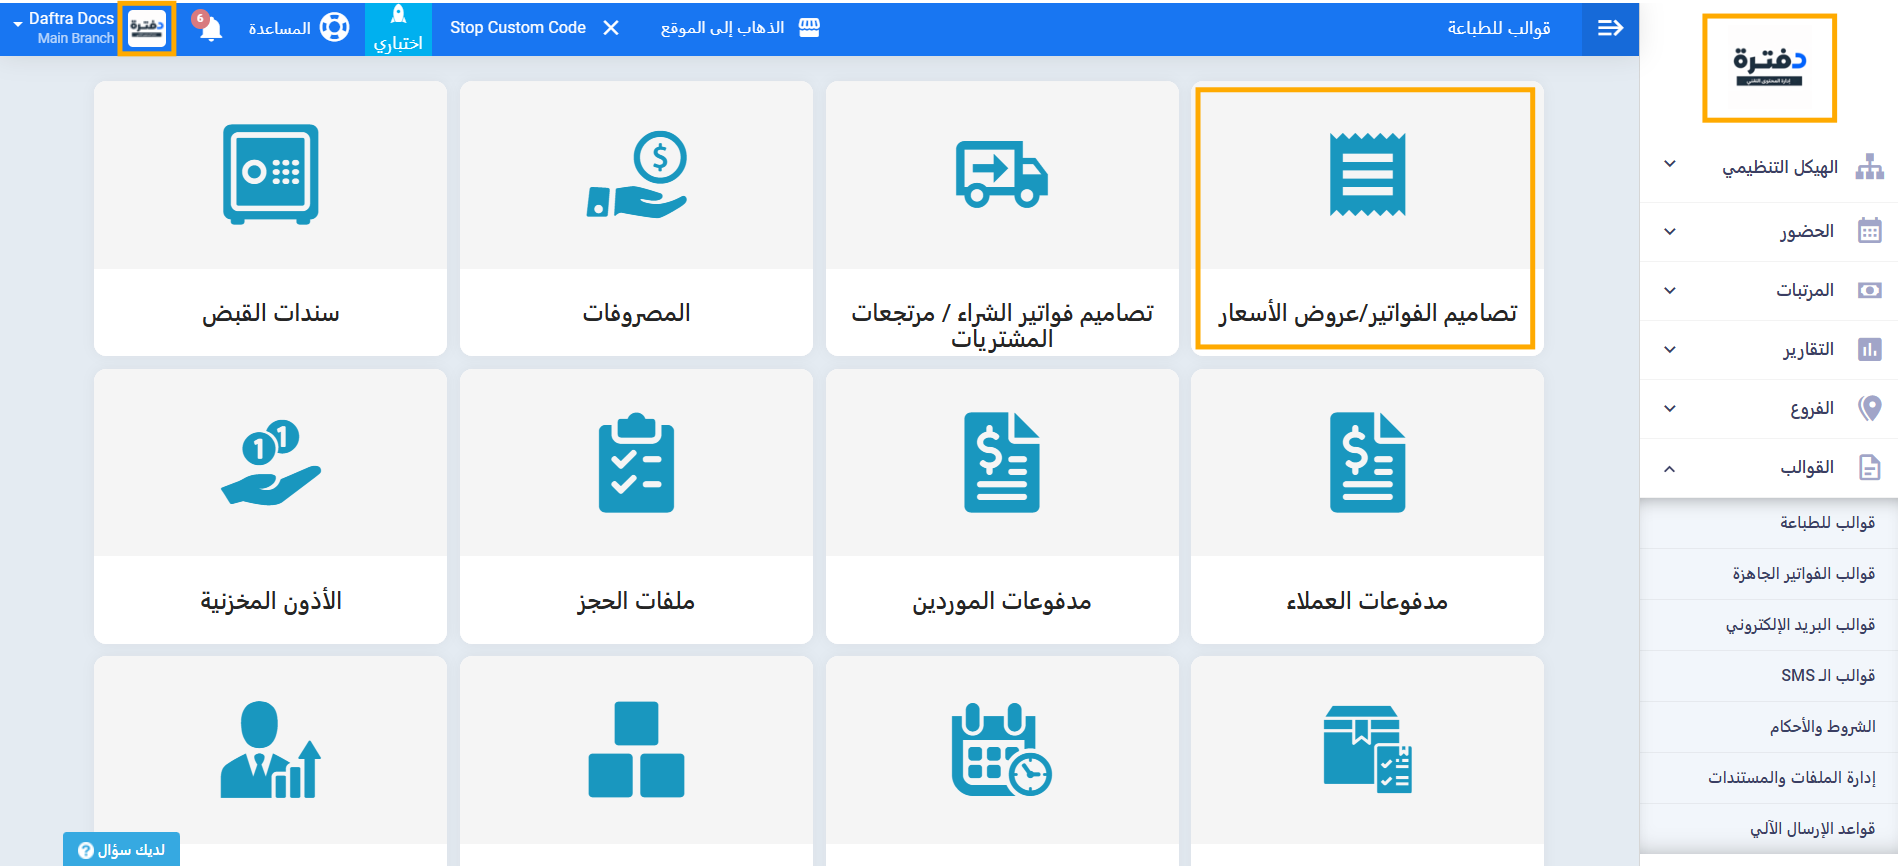Click the safe icon for سندات القبض
This screenshot has width=1898, height=866.
click(270, 174)
